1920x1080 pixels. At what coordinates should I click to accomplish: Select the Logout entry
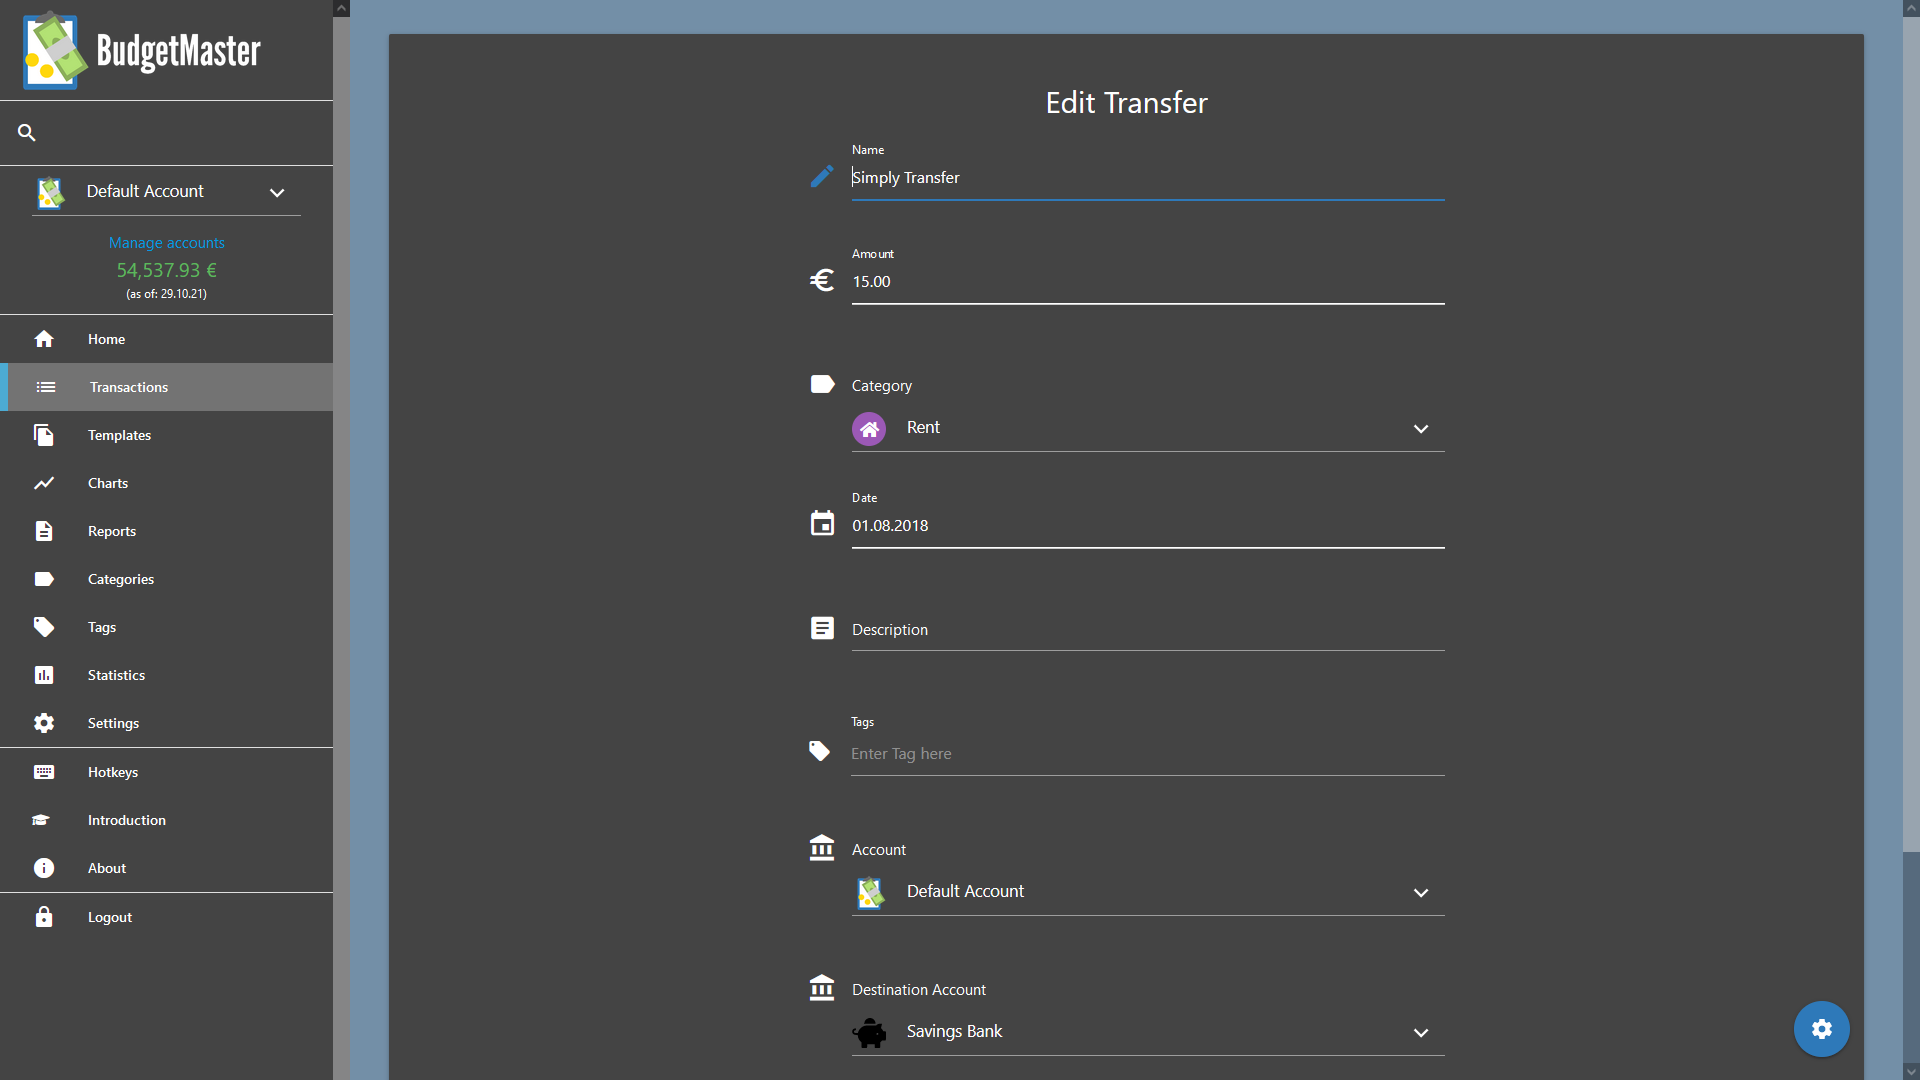click(x=166, y=917)
